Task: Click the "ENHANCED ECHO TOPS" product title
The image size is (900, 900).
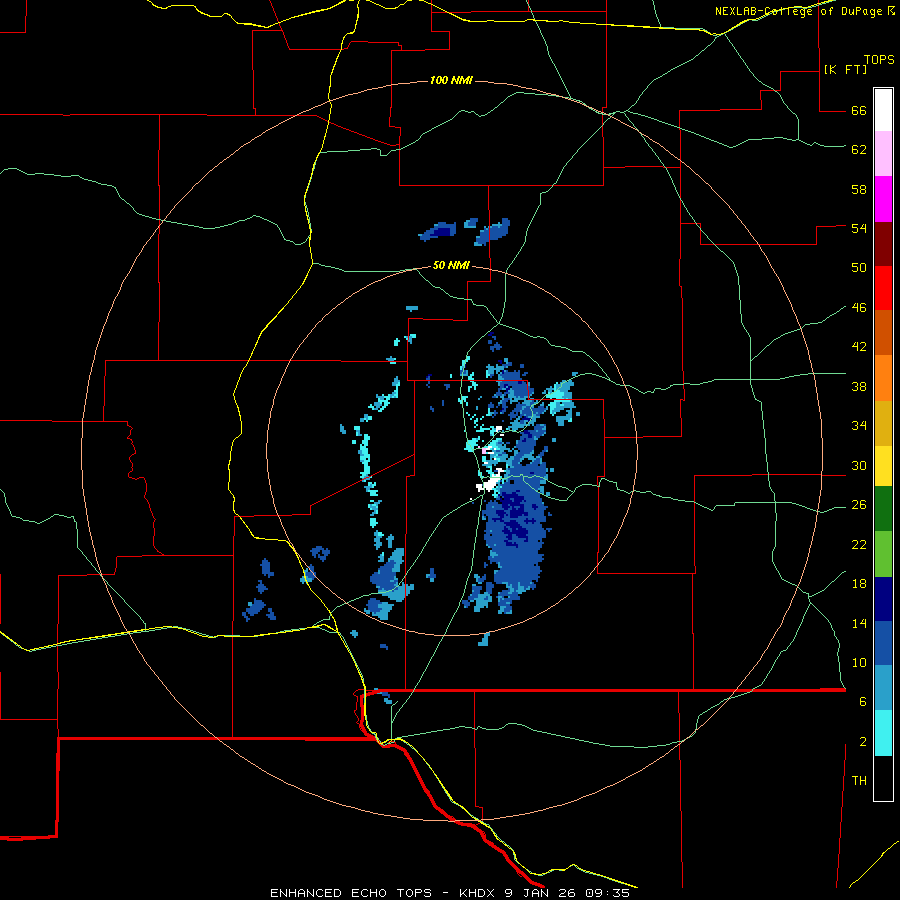Action: 351,893
